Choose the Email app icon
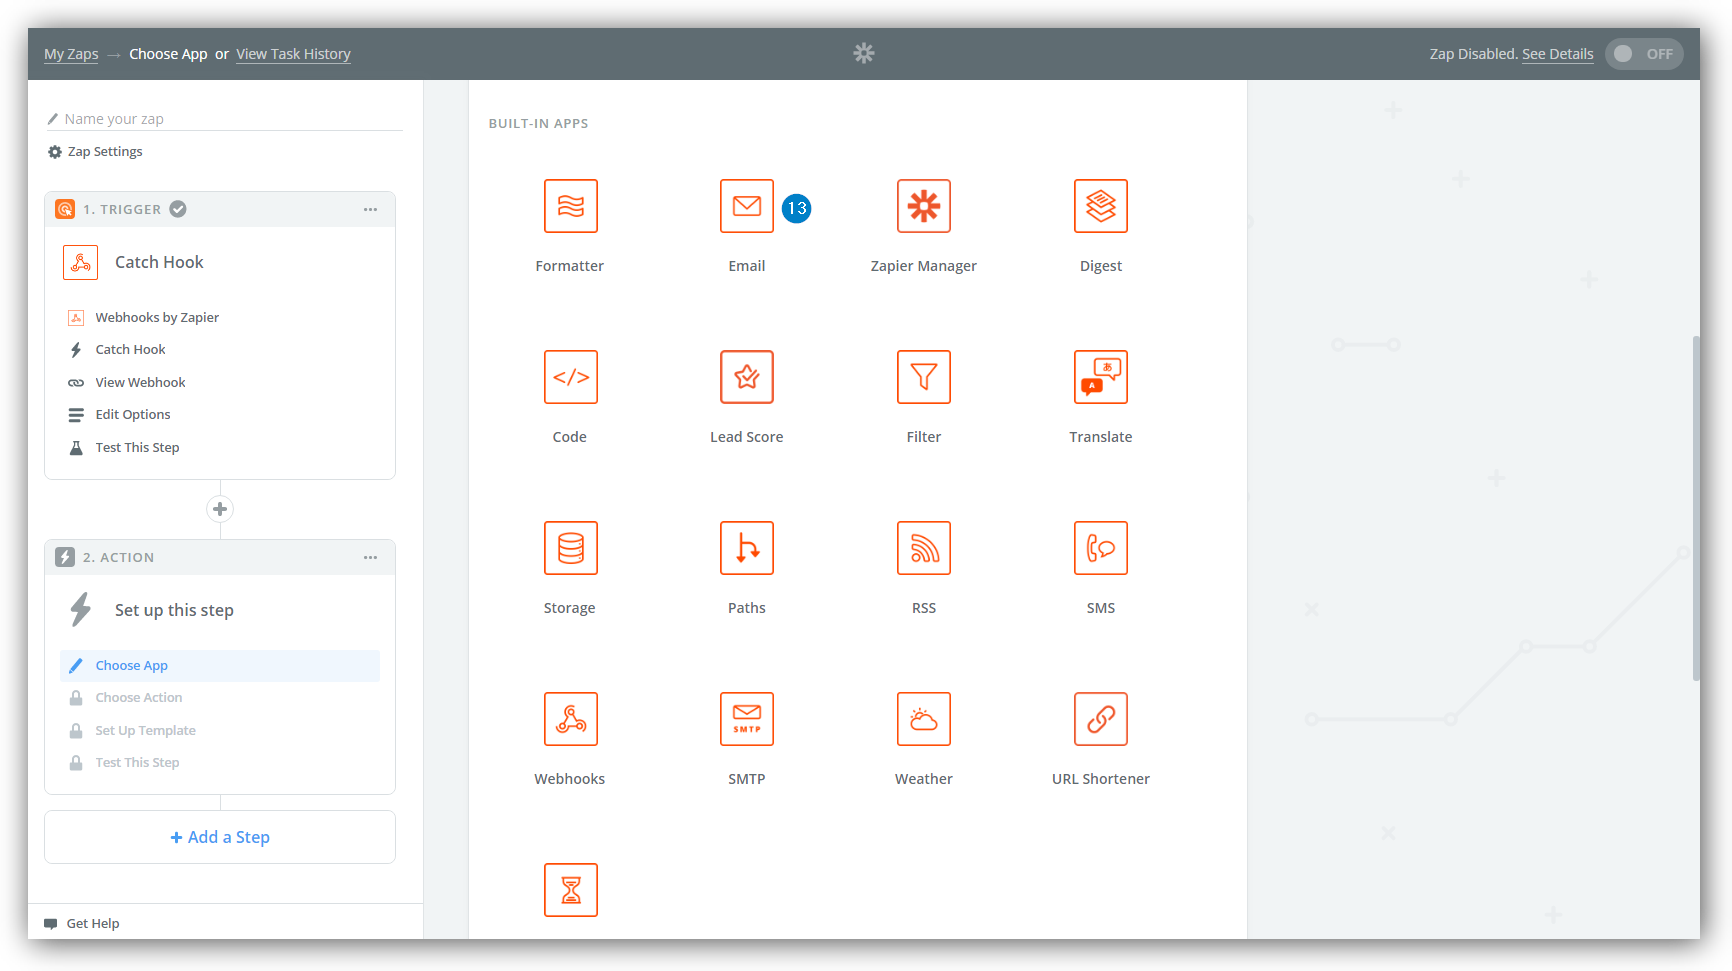Screen dimensions: 1732x971 click(x=747, y=206)
